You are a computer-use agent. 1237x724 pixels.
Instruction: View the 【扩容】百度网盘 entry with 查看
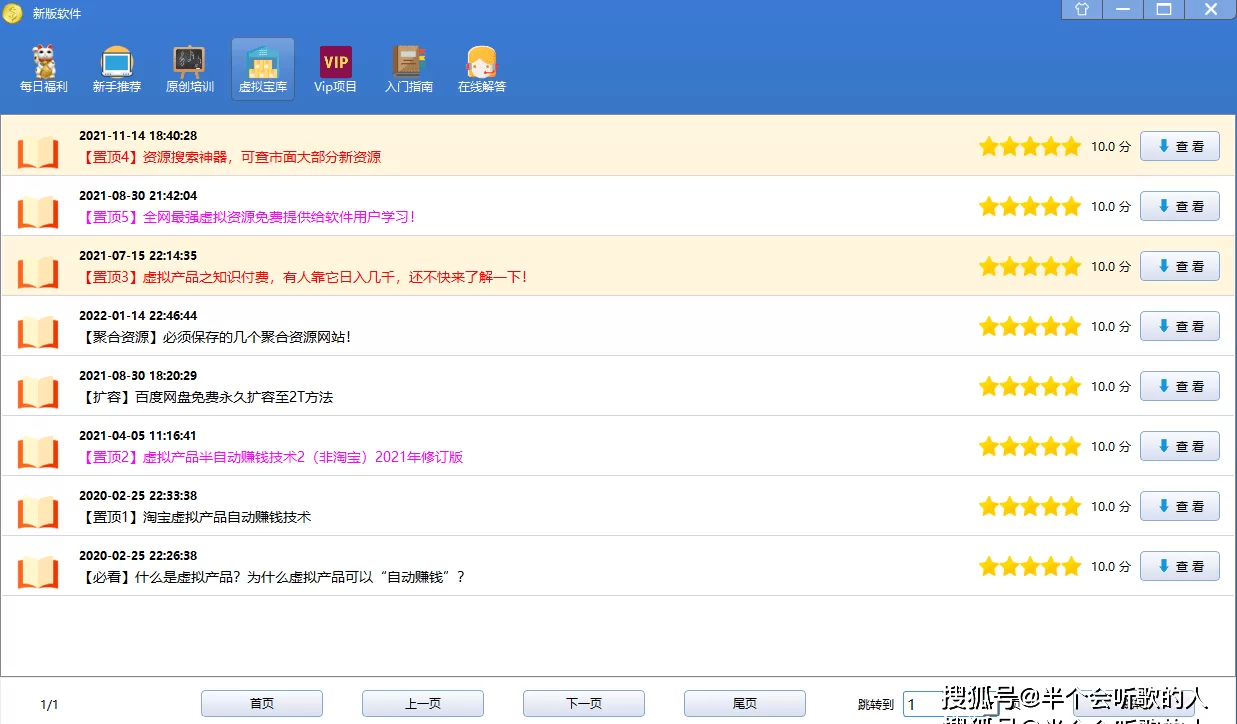(x=1179, y=387)
